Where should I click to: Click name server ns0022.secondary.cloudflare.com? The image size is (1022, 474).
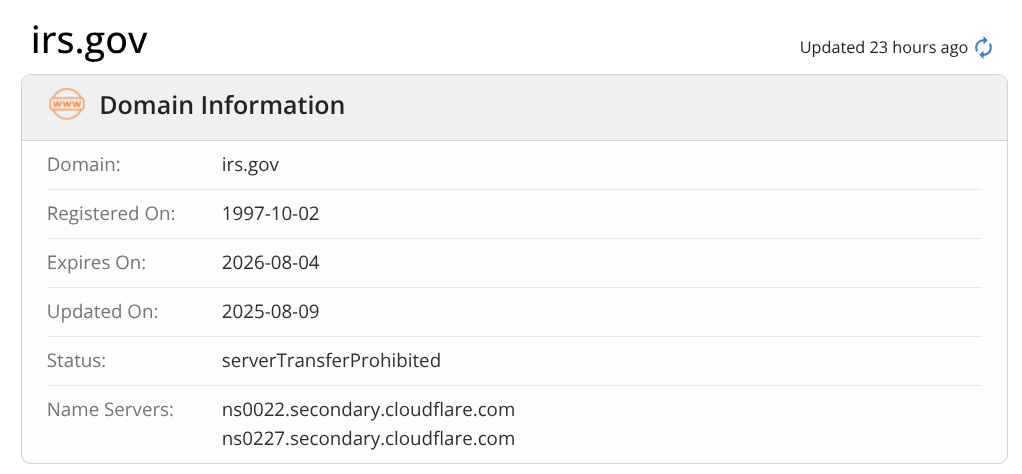(x=368, y=409)
